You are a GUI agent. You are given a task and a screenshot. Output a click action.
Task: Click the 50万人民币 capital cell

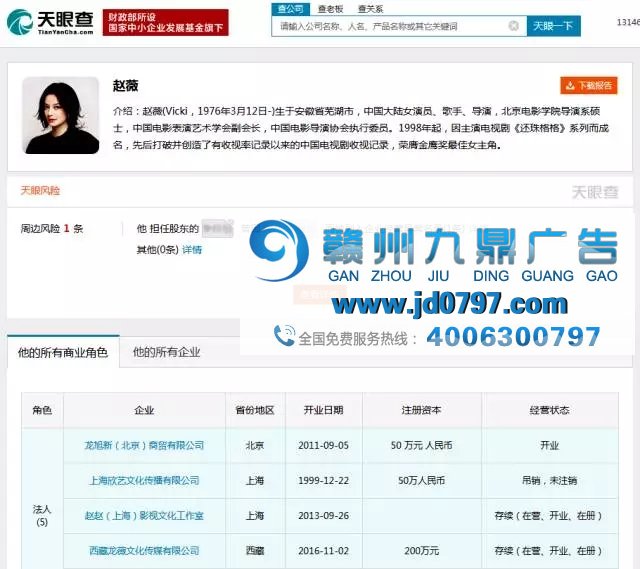point(421,480)
